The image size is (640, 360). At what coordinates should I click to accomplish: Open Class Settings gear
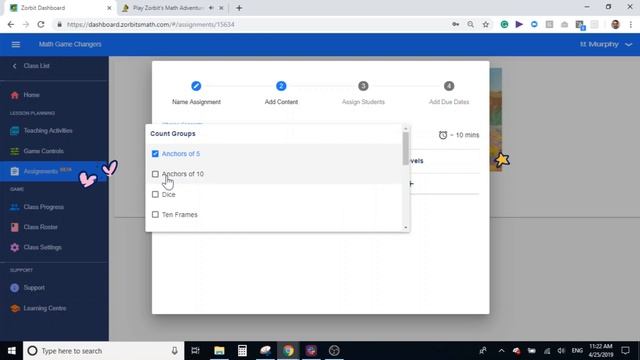click(15, 247)
